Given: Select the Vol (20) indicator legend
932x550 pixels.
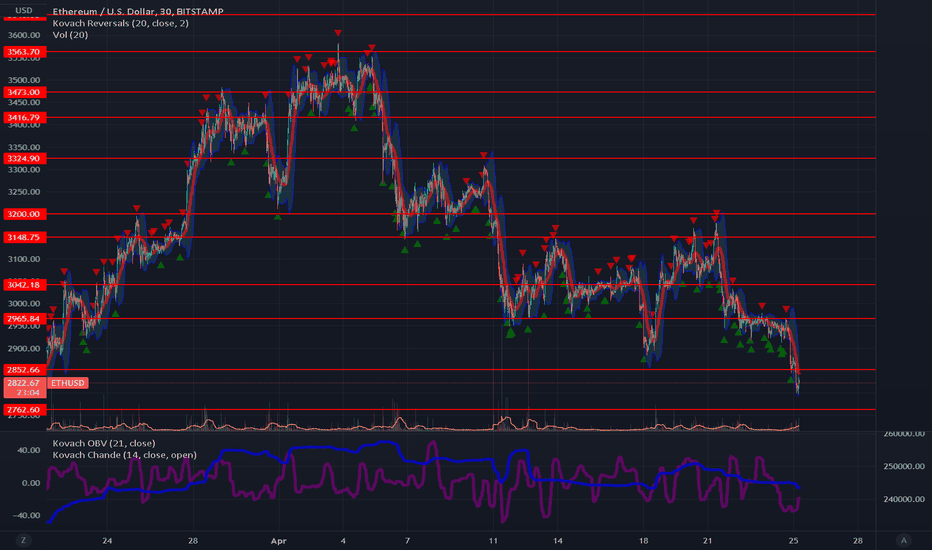Looking at the screenshot, I should [70, 34].
